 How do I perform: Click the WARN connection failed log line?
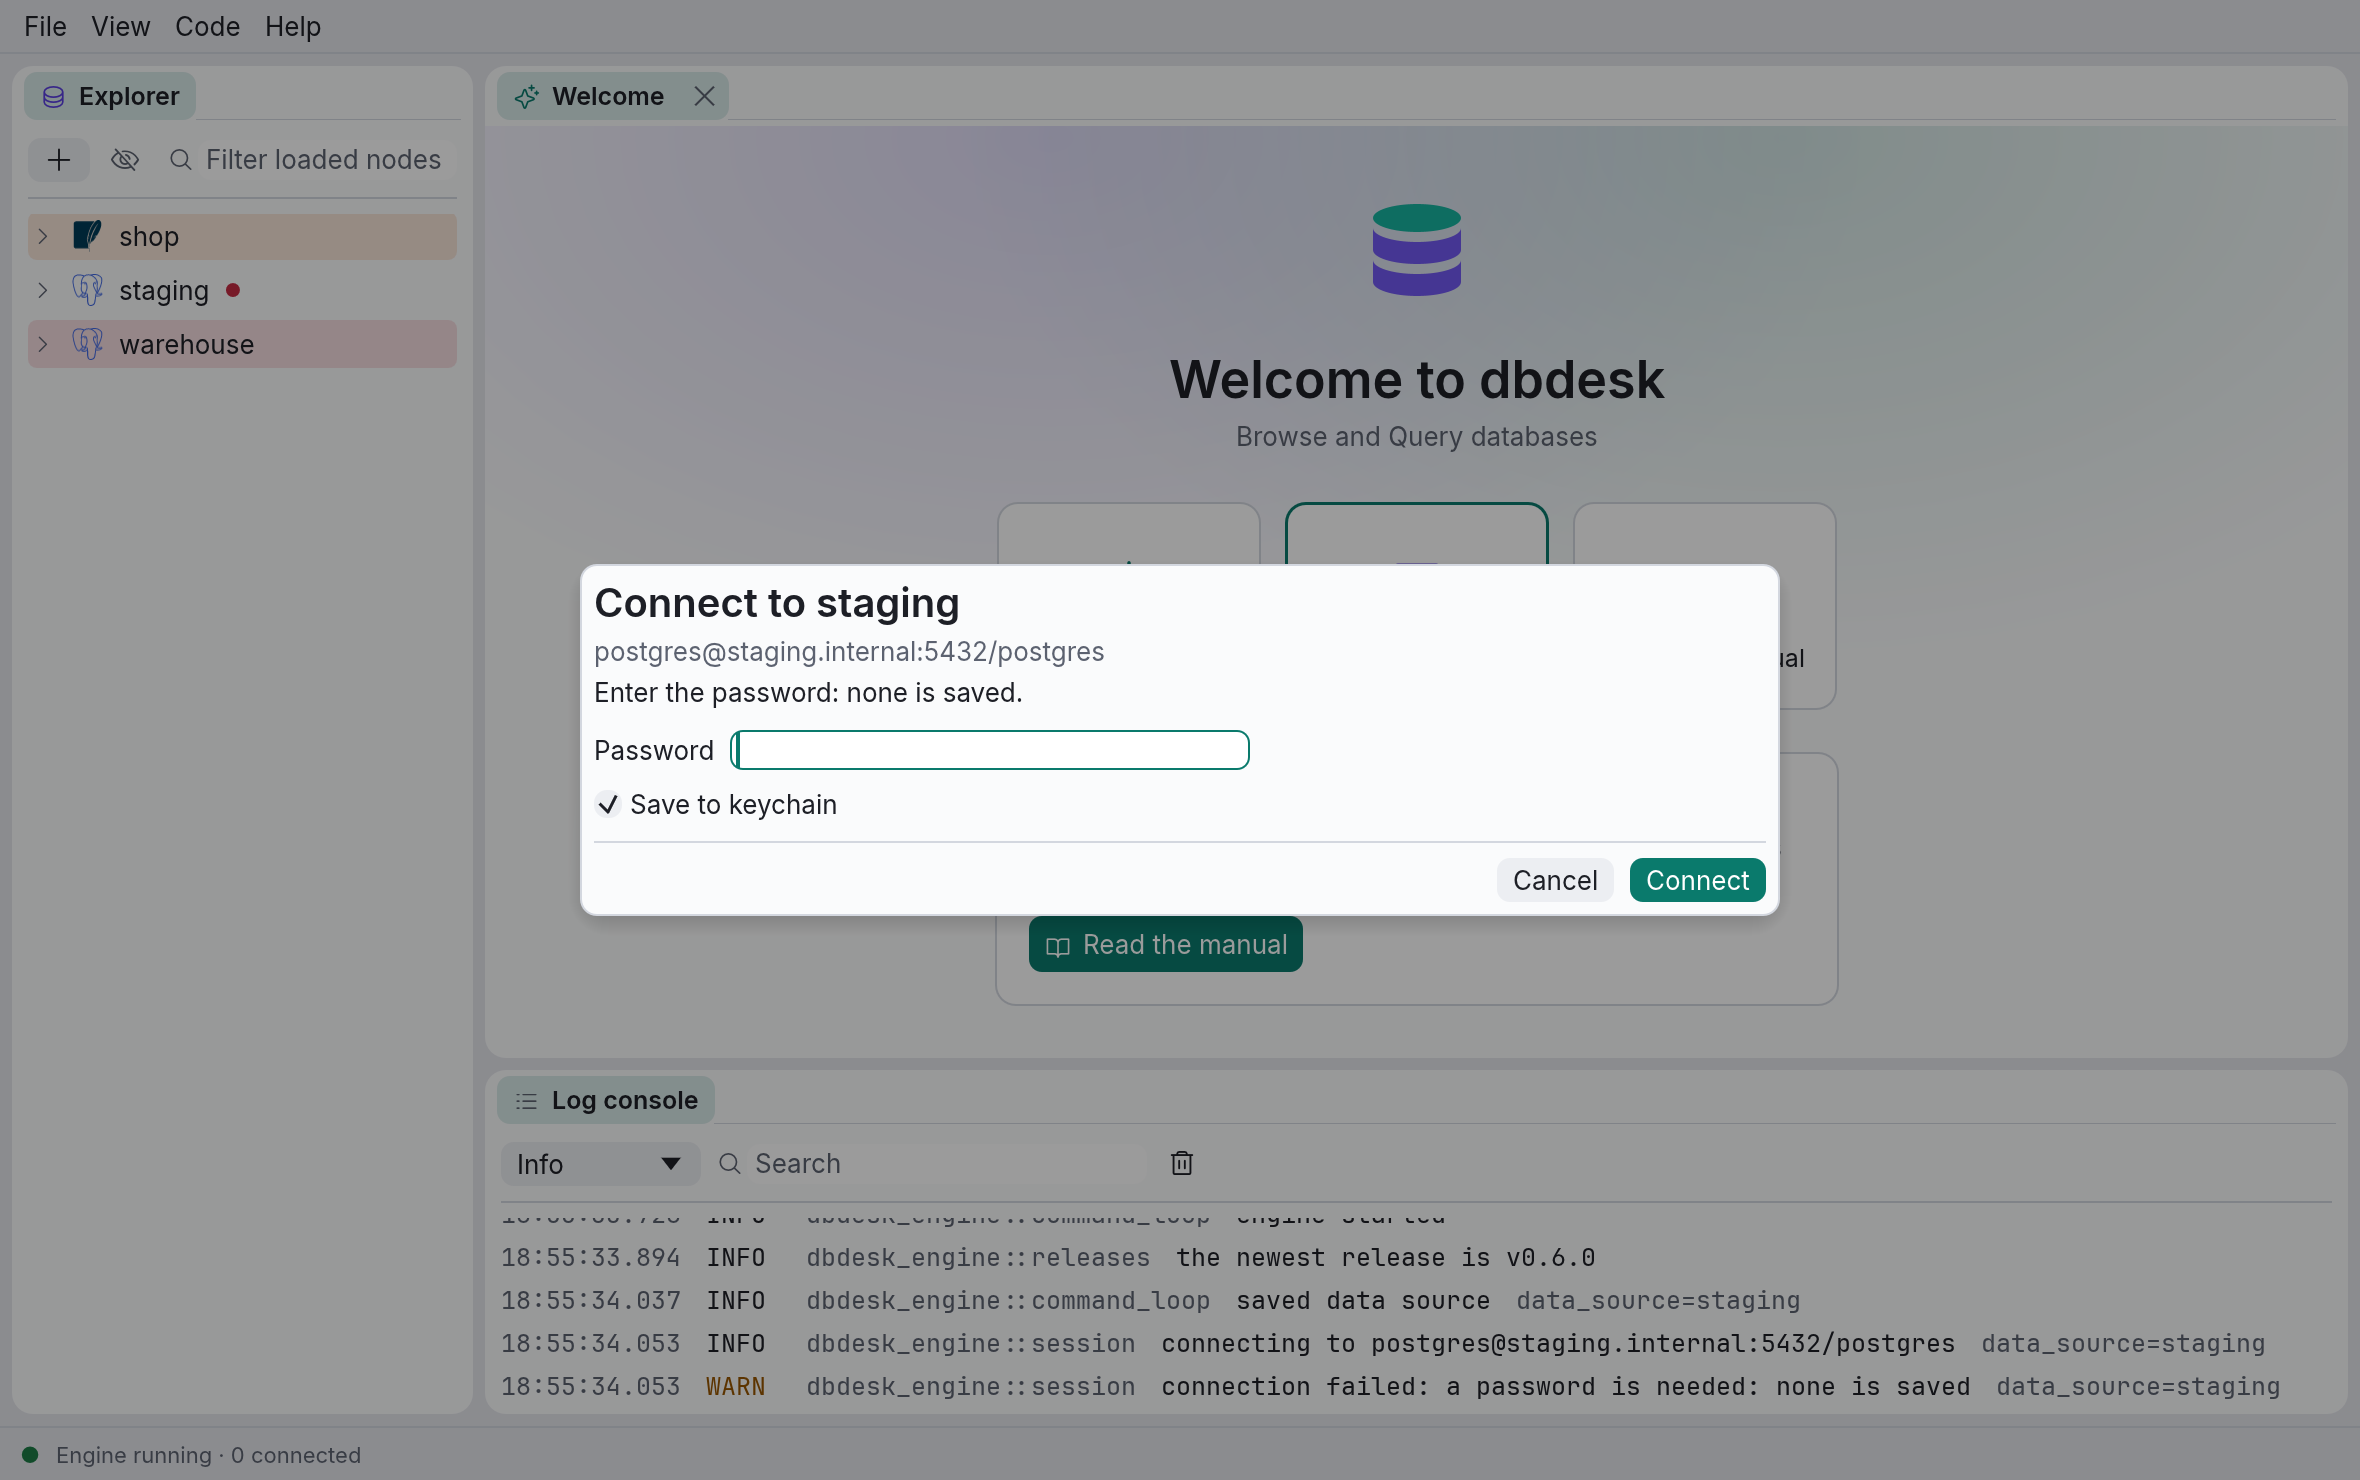click(1390, 1387)
